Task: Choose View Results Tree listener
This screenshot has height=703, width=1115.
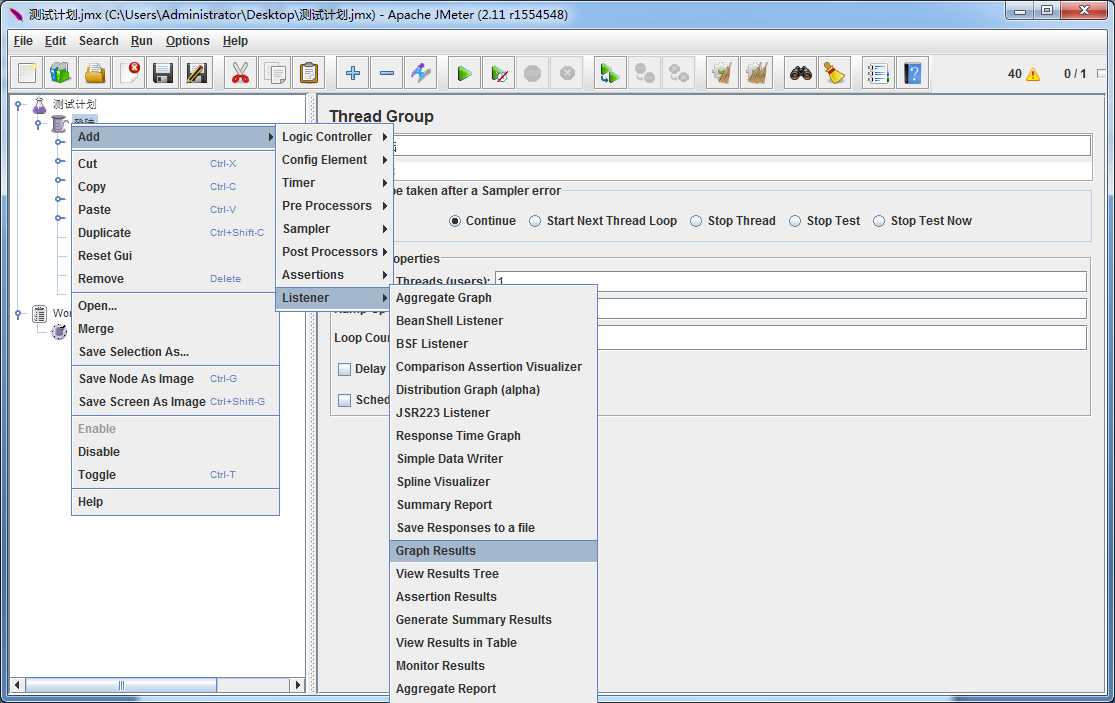Action: pyautogui.click(x=494, y=574)
